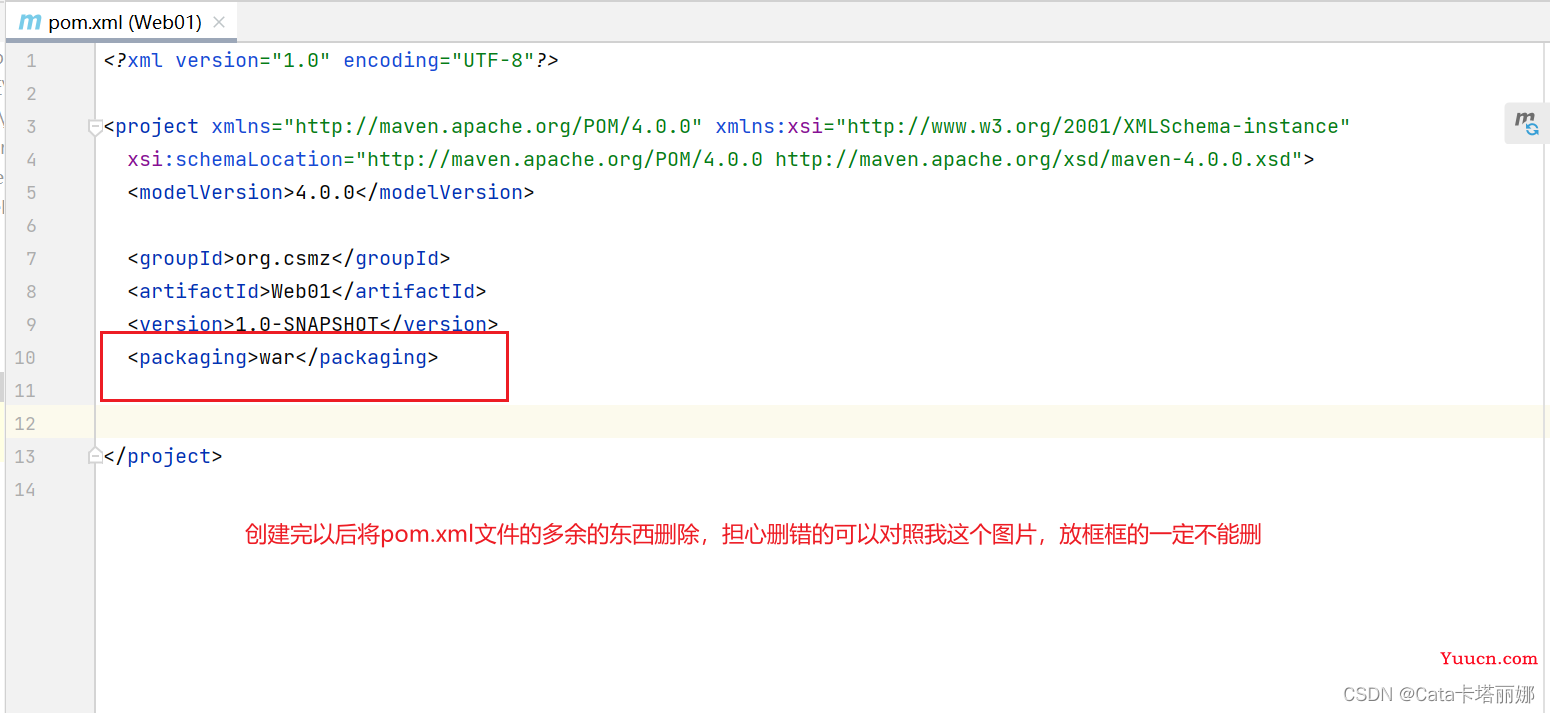
Task: Collapse the project tag fold marker
Action: pos(95,127)
